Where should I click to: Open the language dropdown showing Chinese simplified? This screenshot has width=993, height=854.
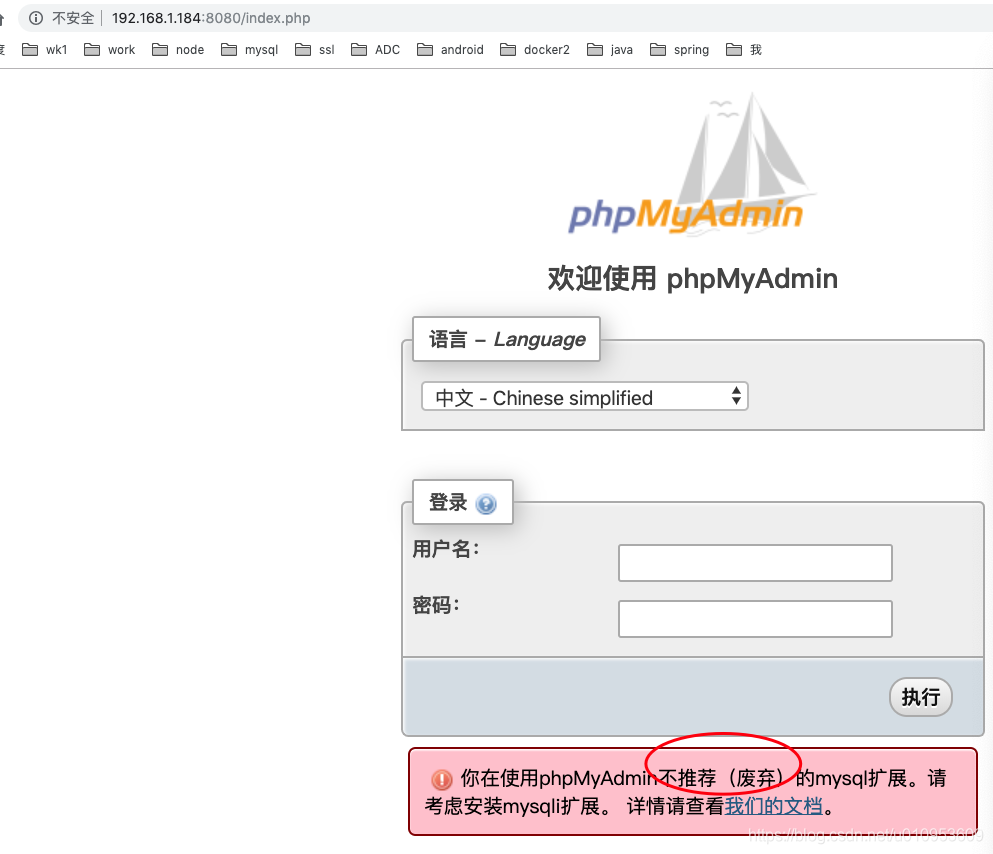[585, 397]
